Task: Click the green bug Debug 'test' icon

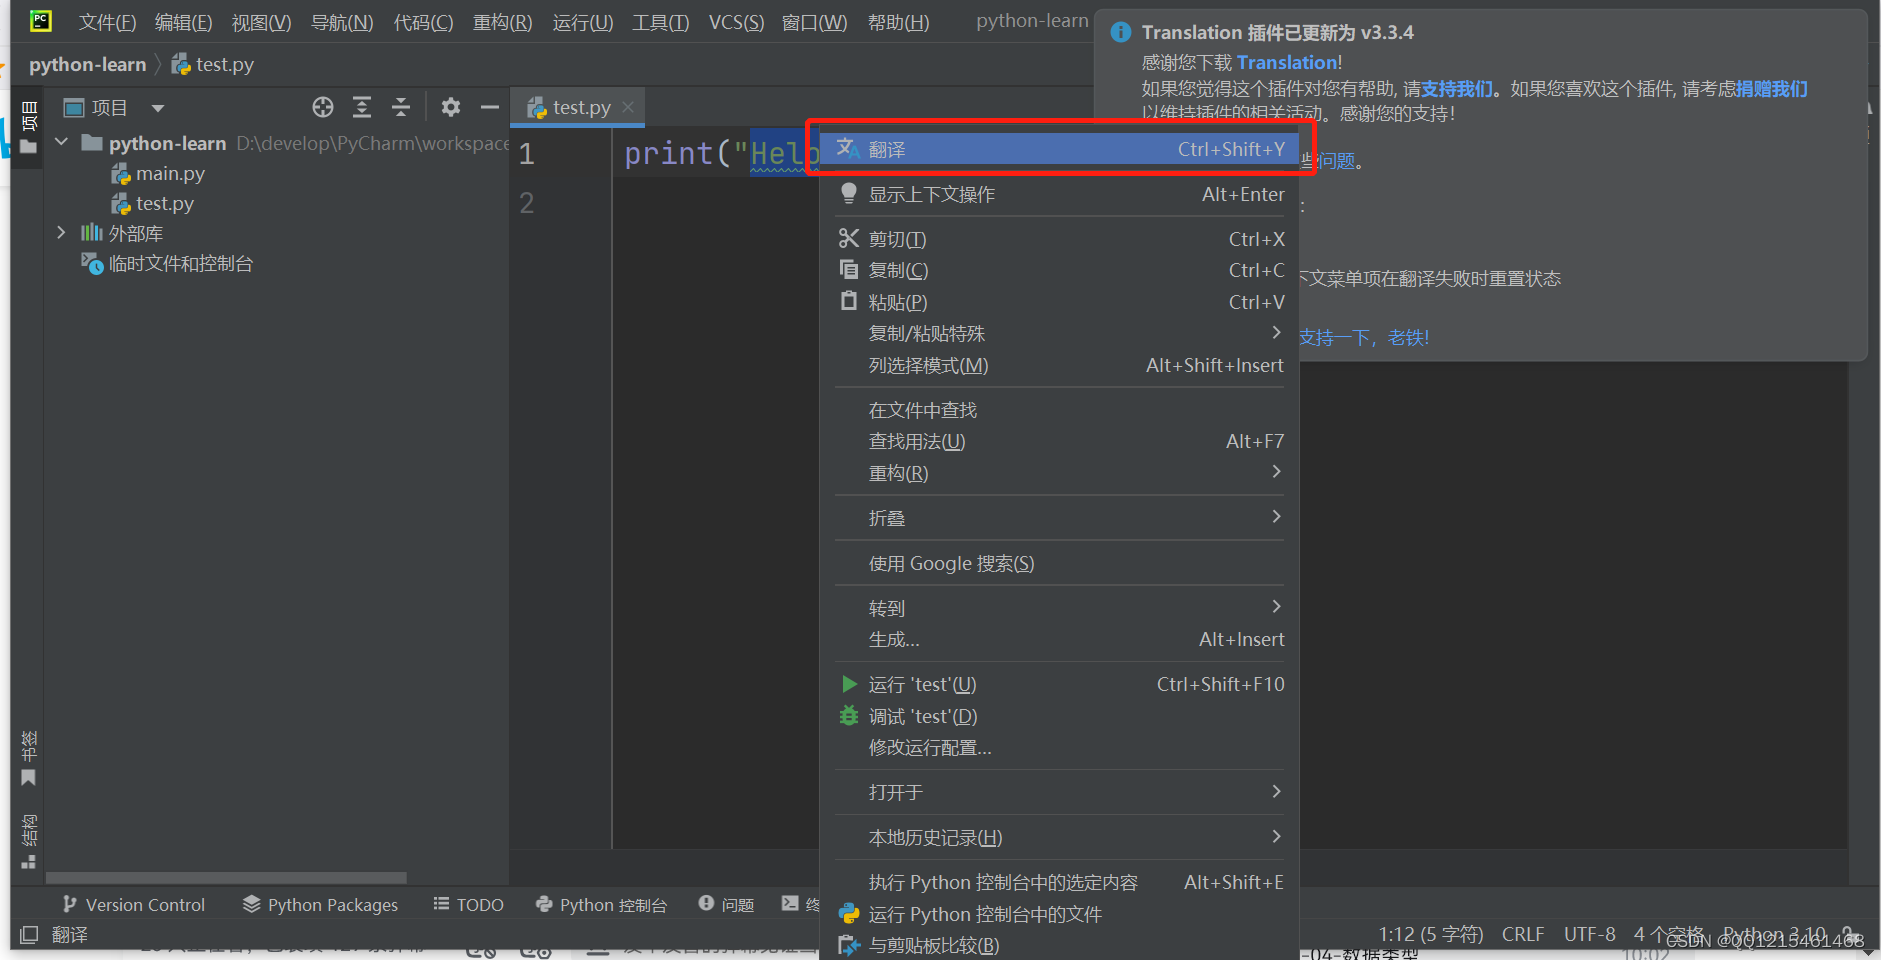Action: [849, 715]
